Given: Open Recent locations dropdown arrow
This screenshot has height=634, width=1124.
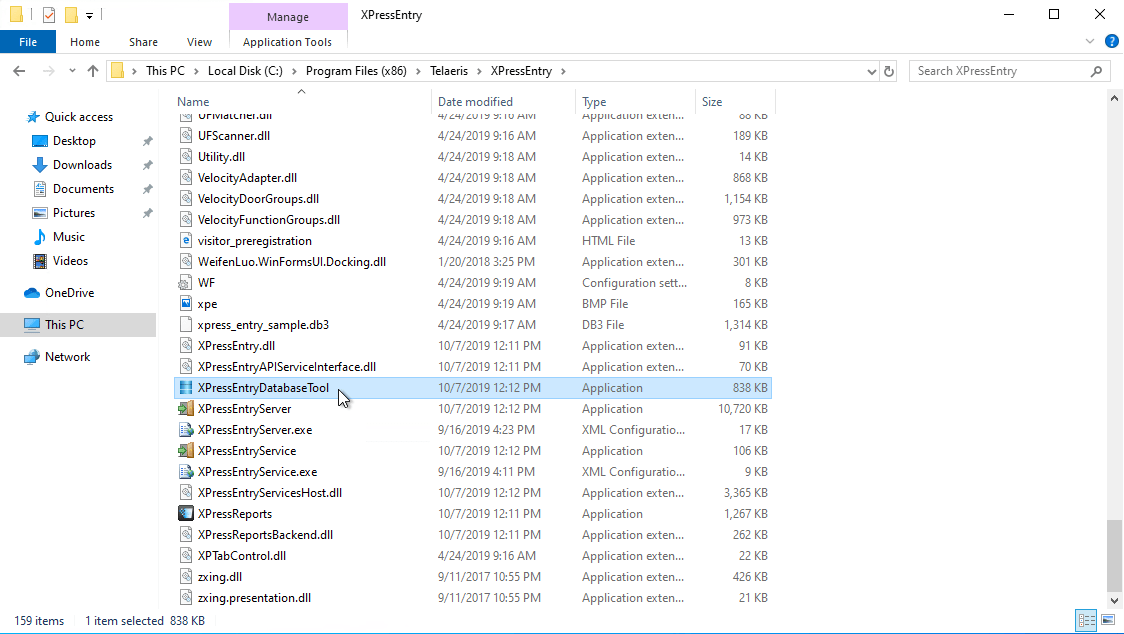Looking at the screenshot, I should pos(72,71).
